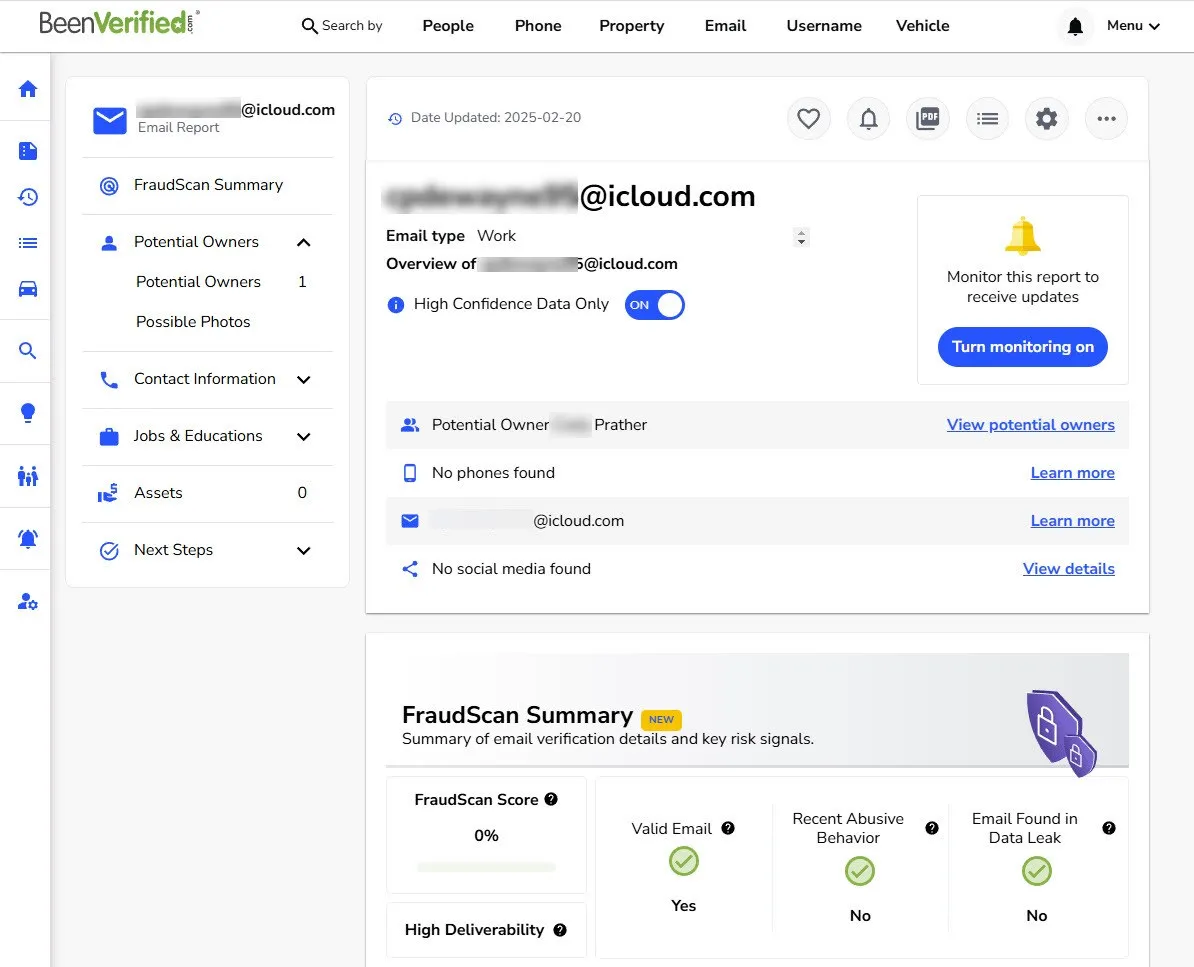Click the Turn monitoring on button
The image size is (1194, 967).
click(1022, 347)
